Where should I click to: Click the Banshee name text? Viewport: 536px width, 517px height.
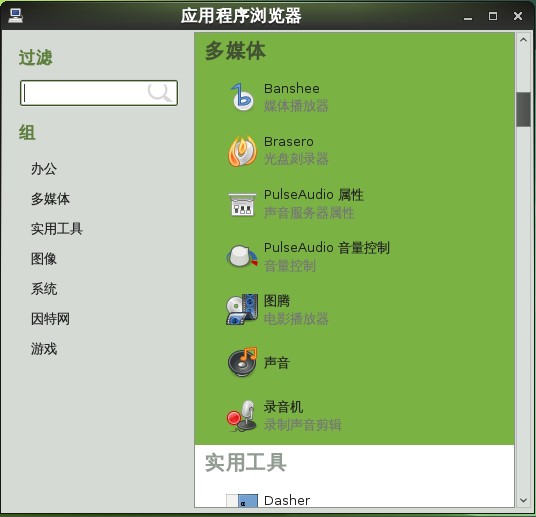(292, 89)
